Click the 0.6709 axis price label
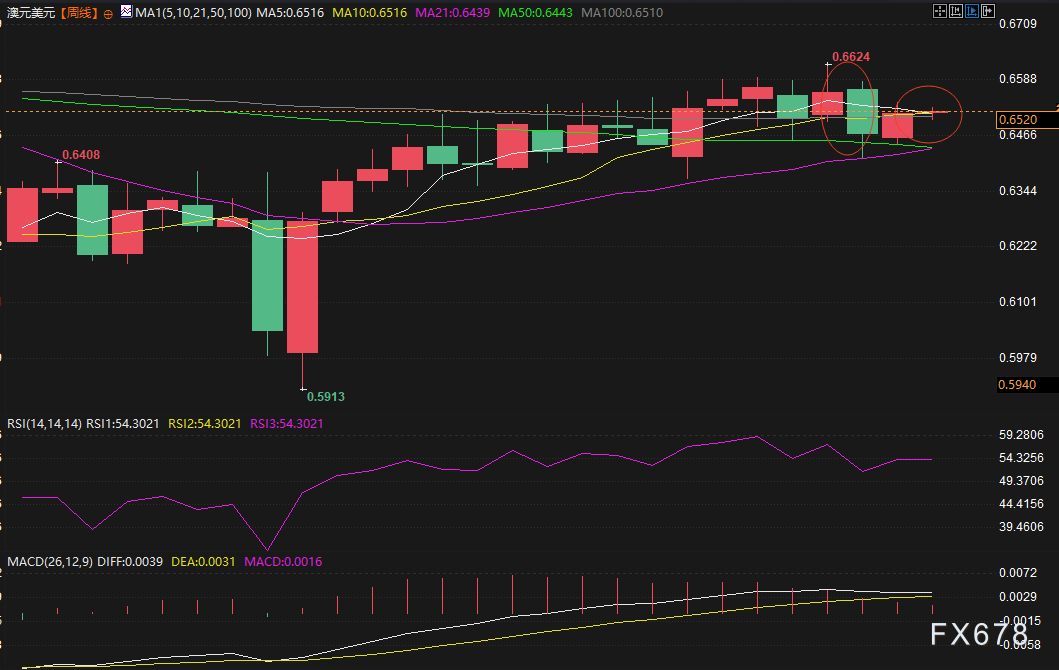Image resolution: width=1059 pixels, height=670 pixels. [x=1018, y=24]
